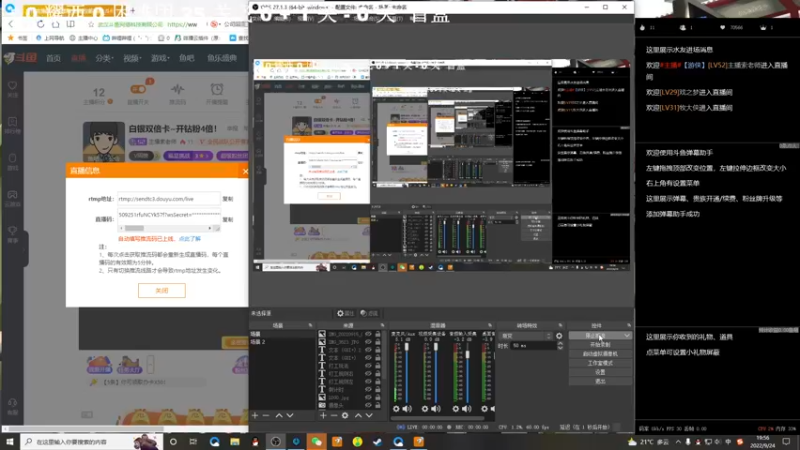Adjust the transition duration stepper arrows
This screenshot has height=450, width=800.
click(x=560, y=345)
